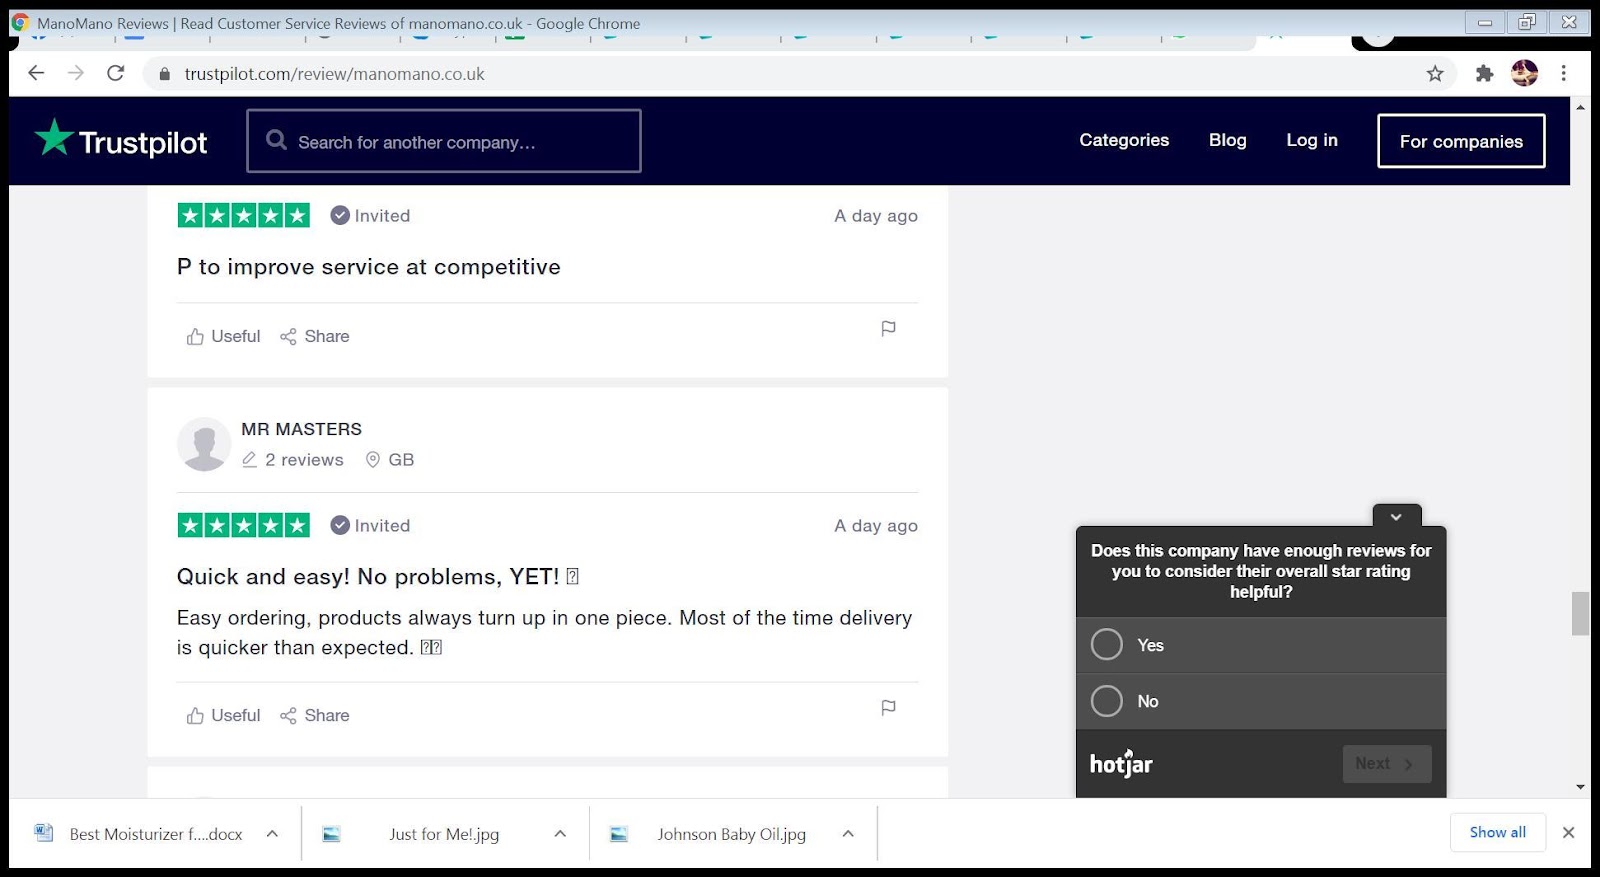This screenshot has width=1600, height=877.
Task: Click the browser address bar URL
Action: (x=334, y=74)
